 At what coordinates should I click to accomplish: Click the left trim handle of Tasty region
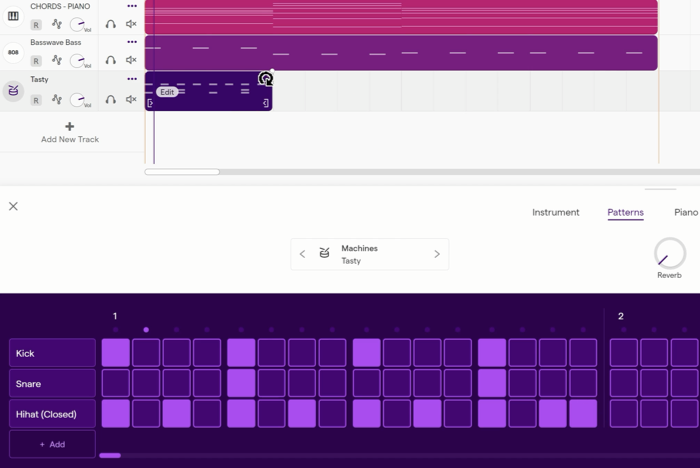[x=150, y=103]
